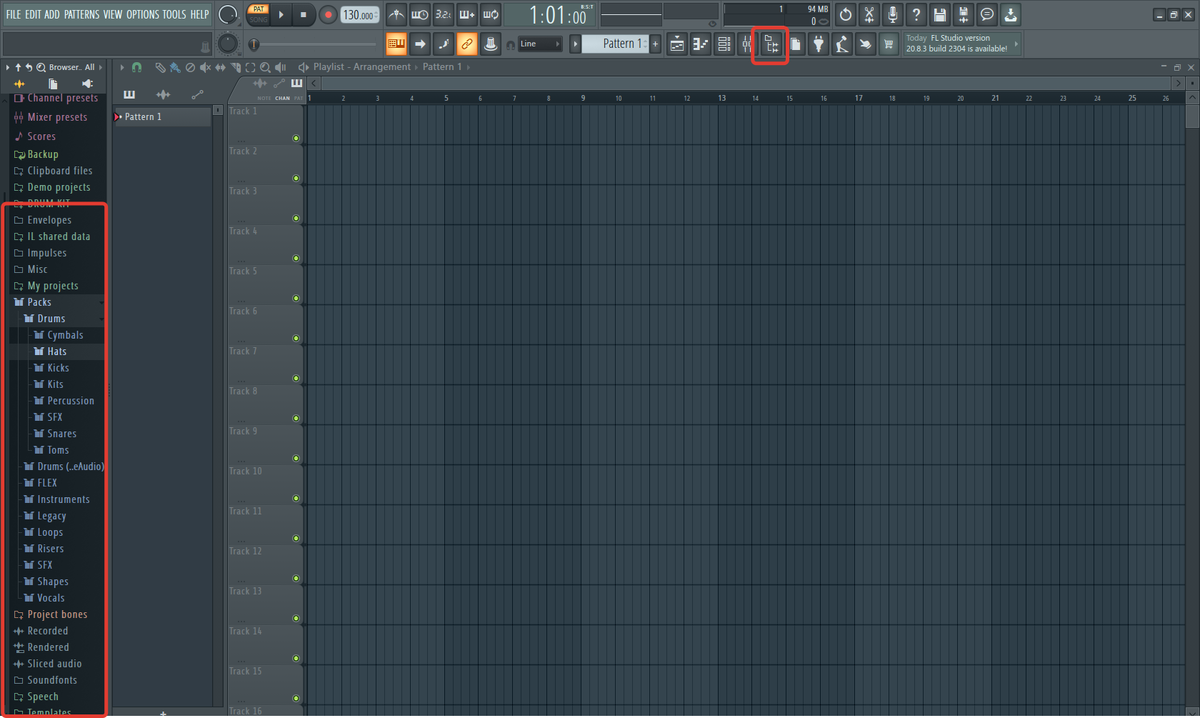
Task: Open touch keyboard / controllers icon
Action: [865, 44]
